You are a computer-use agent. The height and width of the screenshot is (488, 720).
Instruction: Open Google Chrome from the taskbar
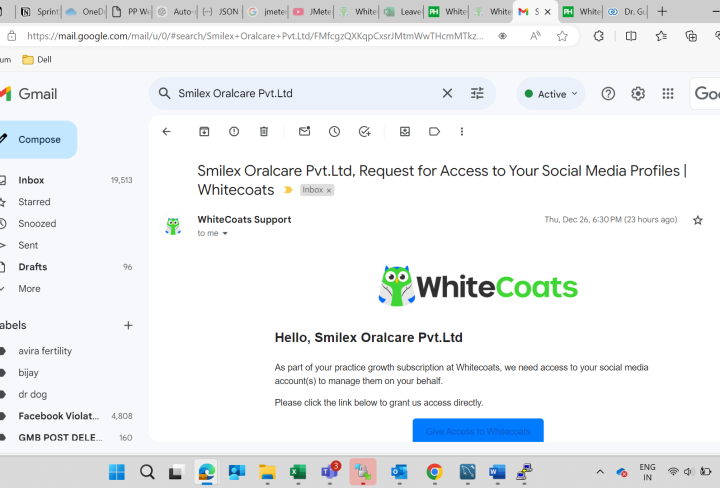tap(434, 472)
